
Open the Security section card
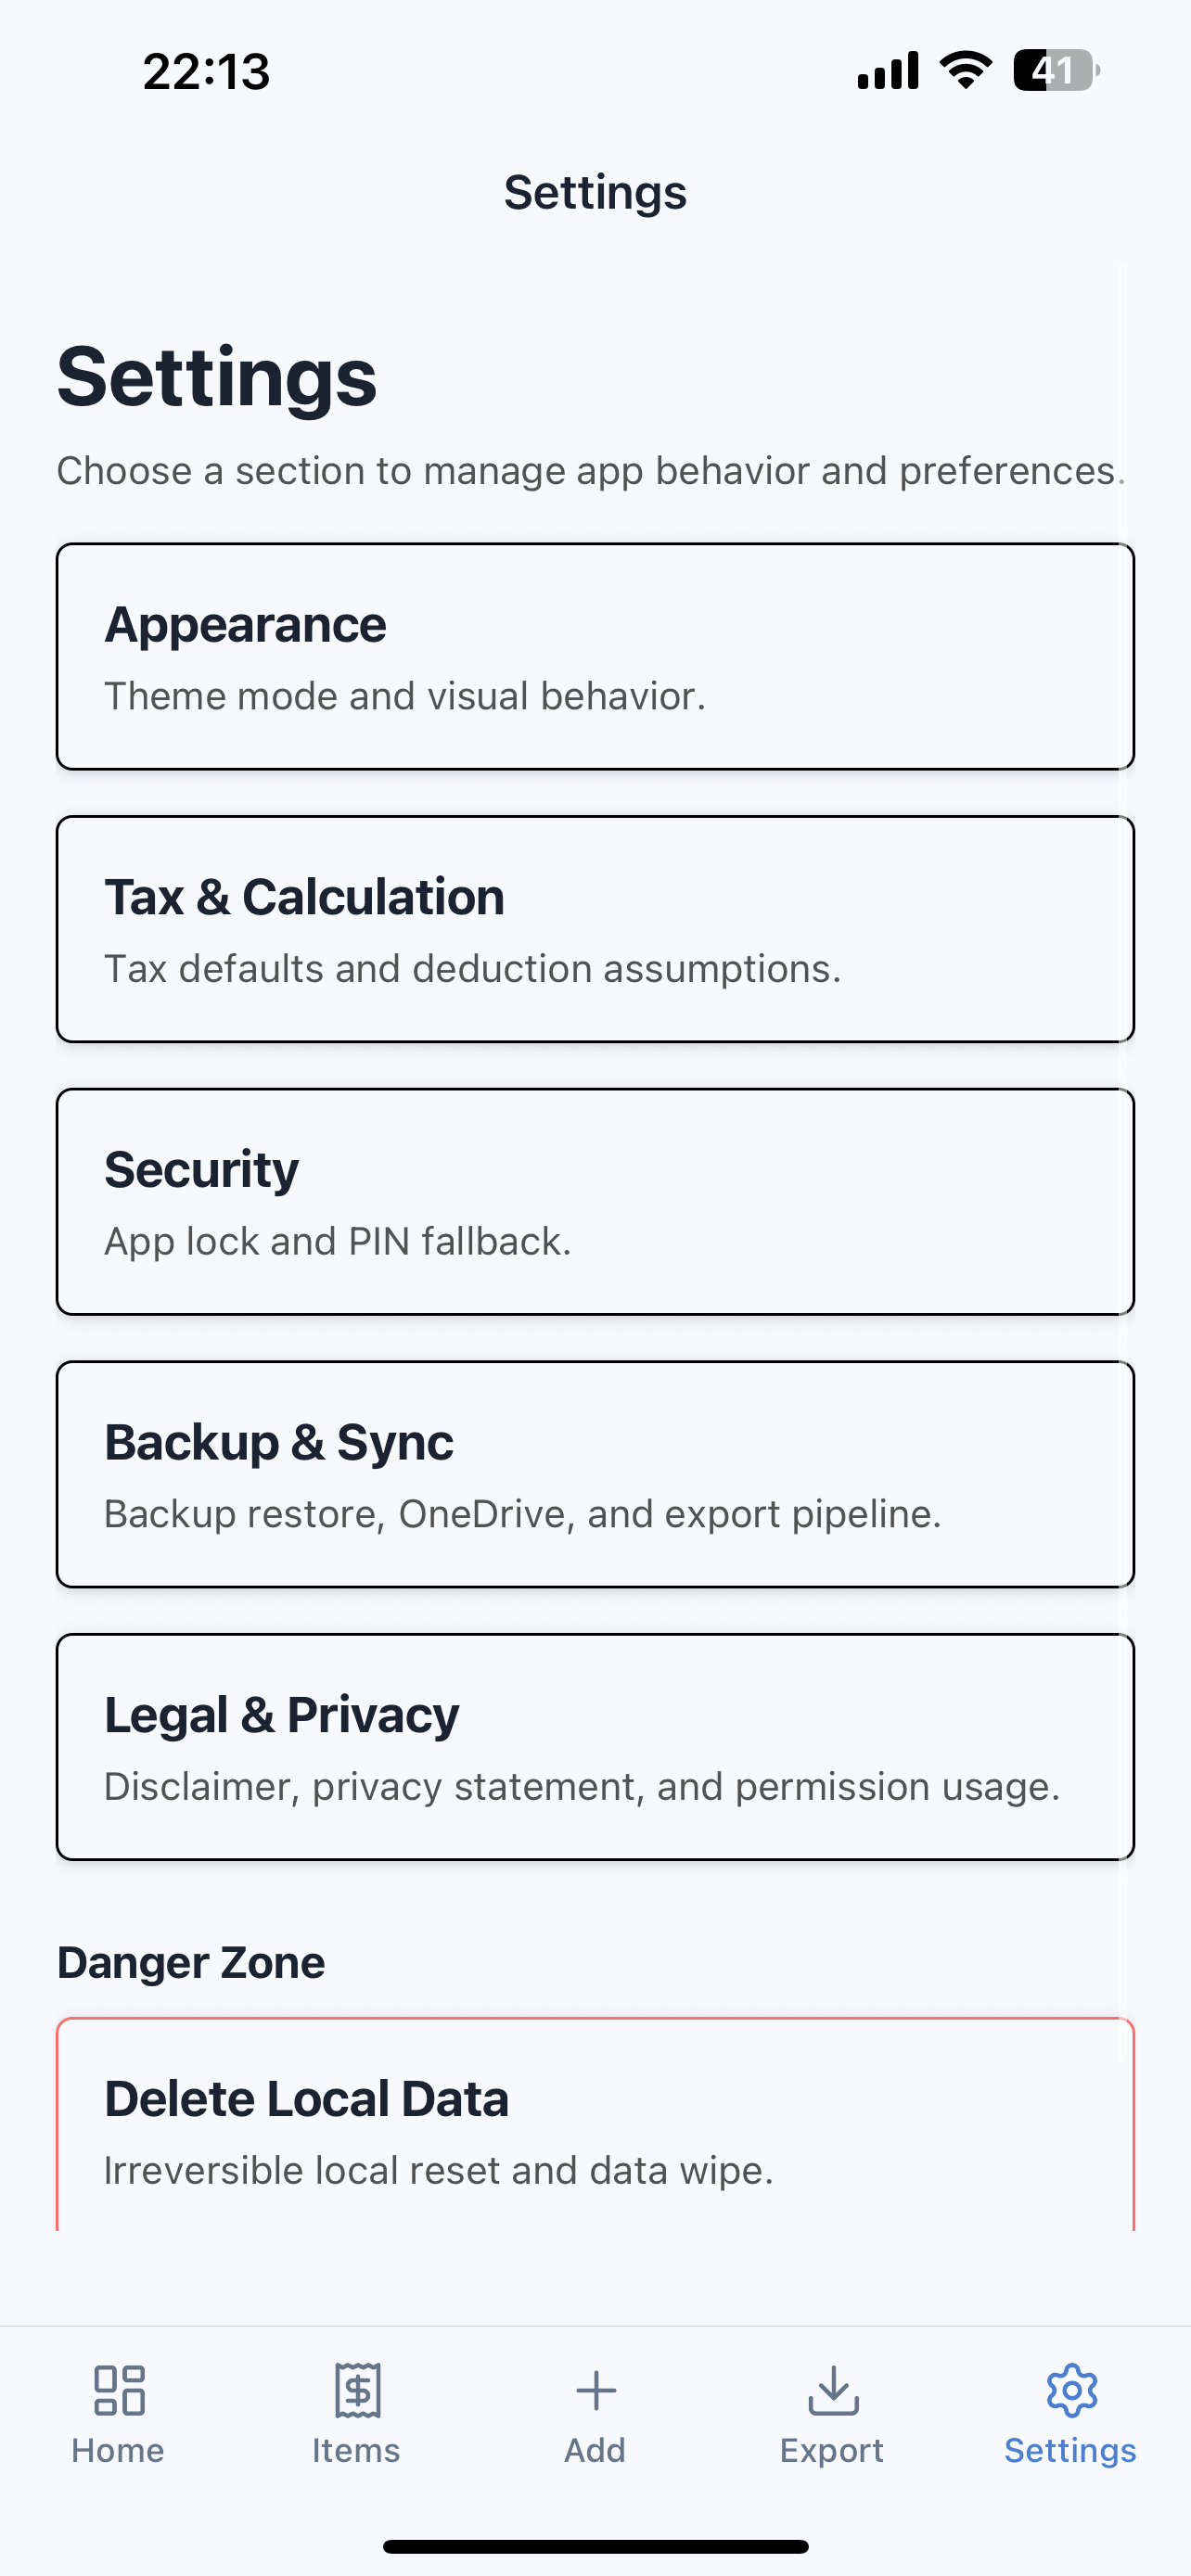pyautogui.click(x=595, y=1202)
